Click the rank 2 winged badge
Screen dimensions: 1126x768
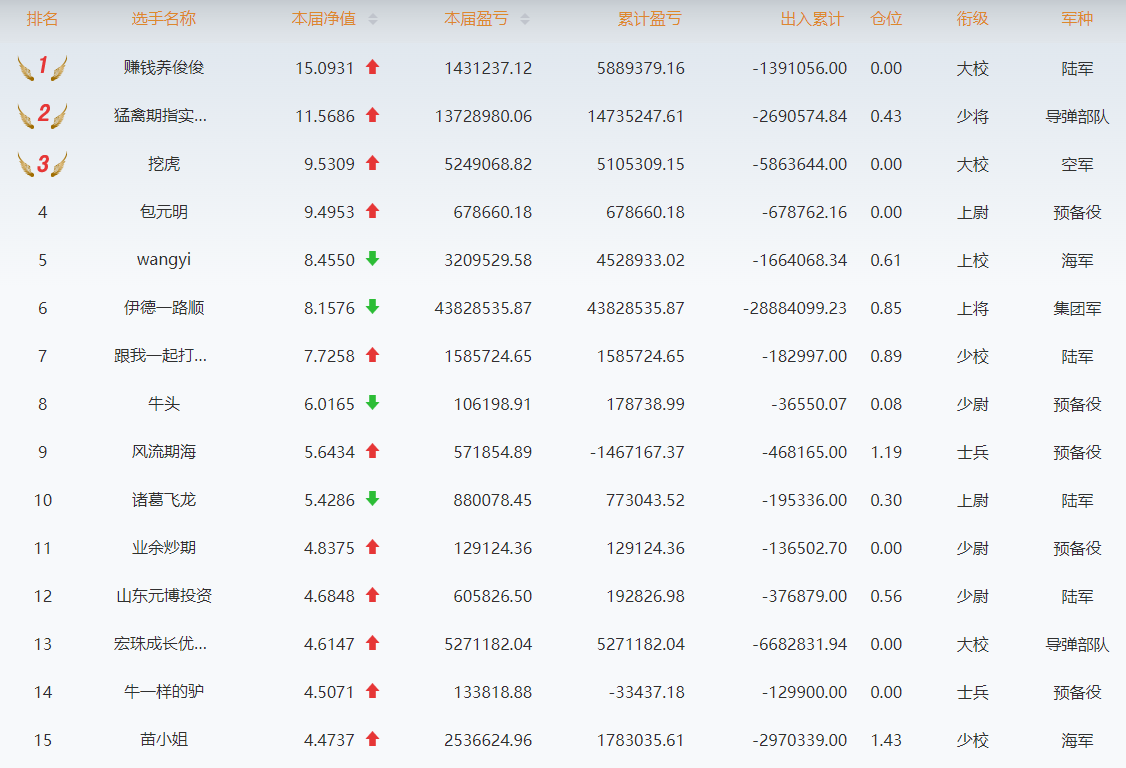tap(42, 115)
